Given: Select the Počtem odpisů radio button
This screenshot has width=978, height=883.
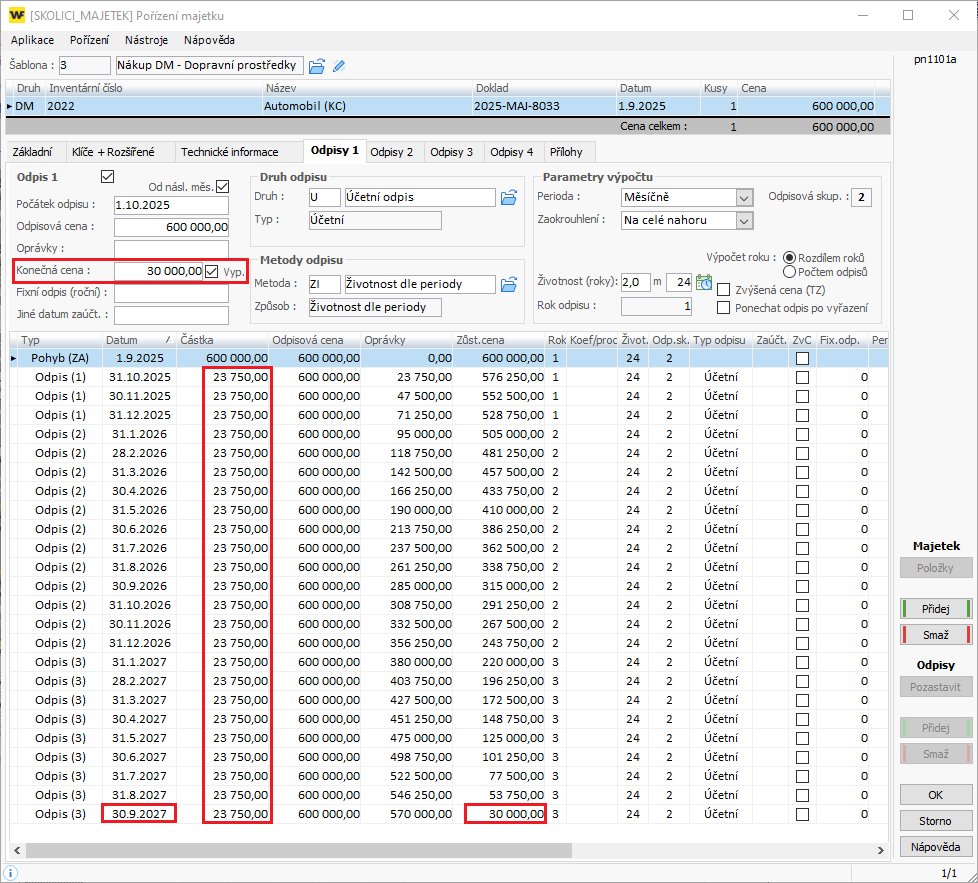Looking at the screenshot, I should pos(790,271).
